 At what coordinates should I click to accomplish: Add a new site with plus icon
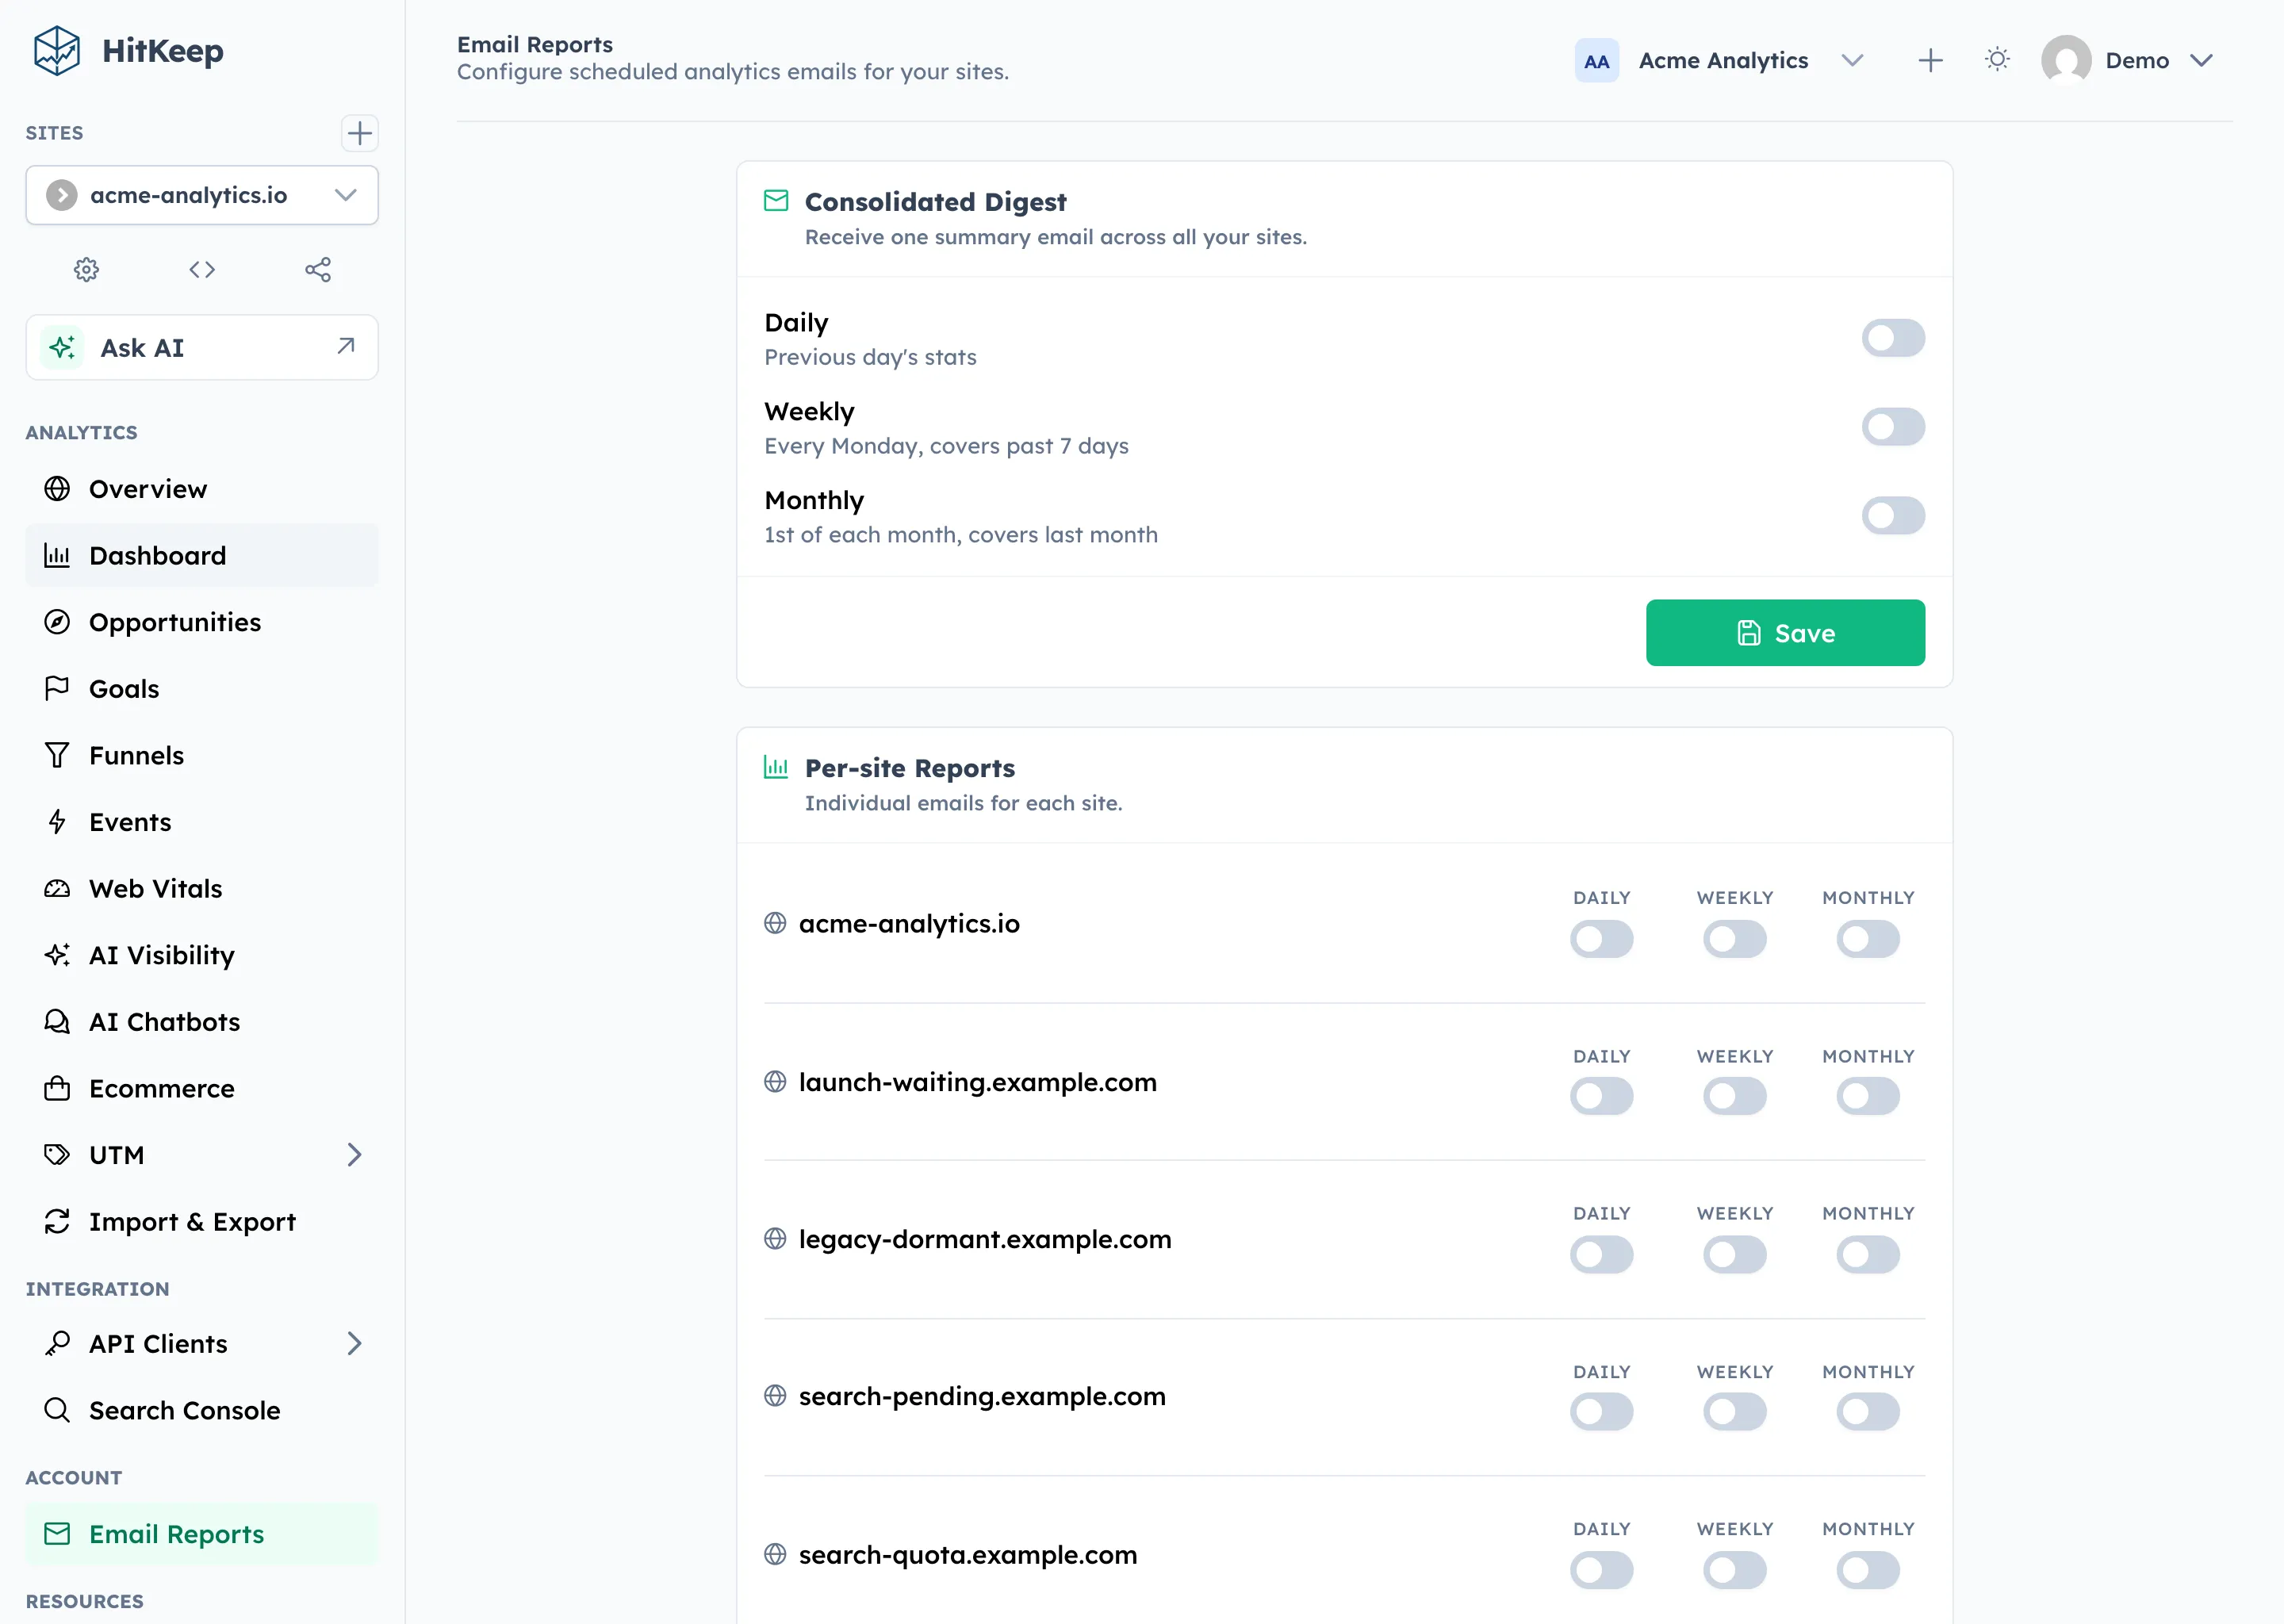coord(360,133)
